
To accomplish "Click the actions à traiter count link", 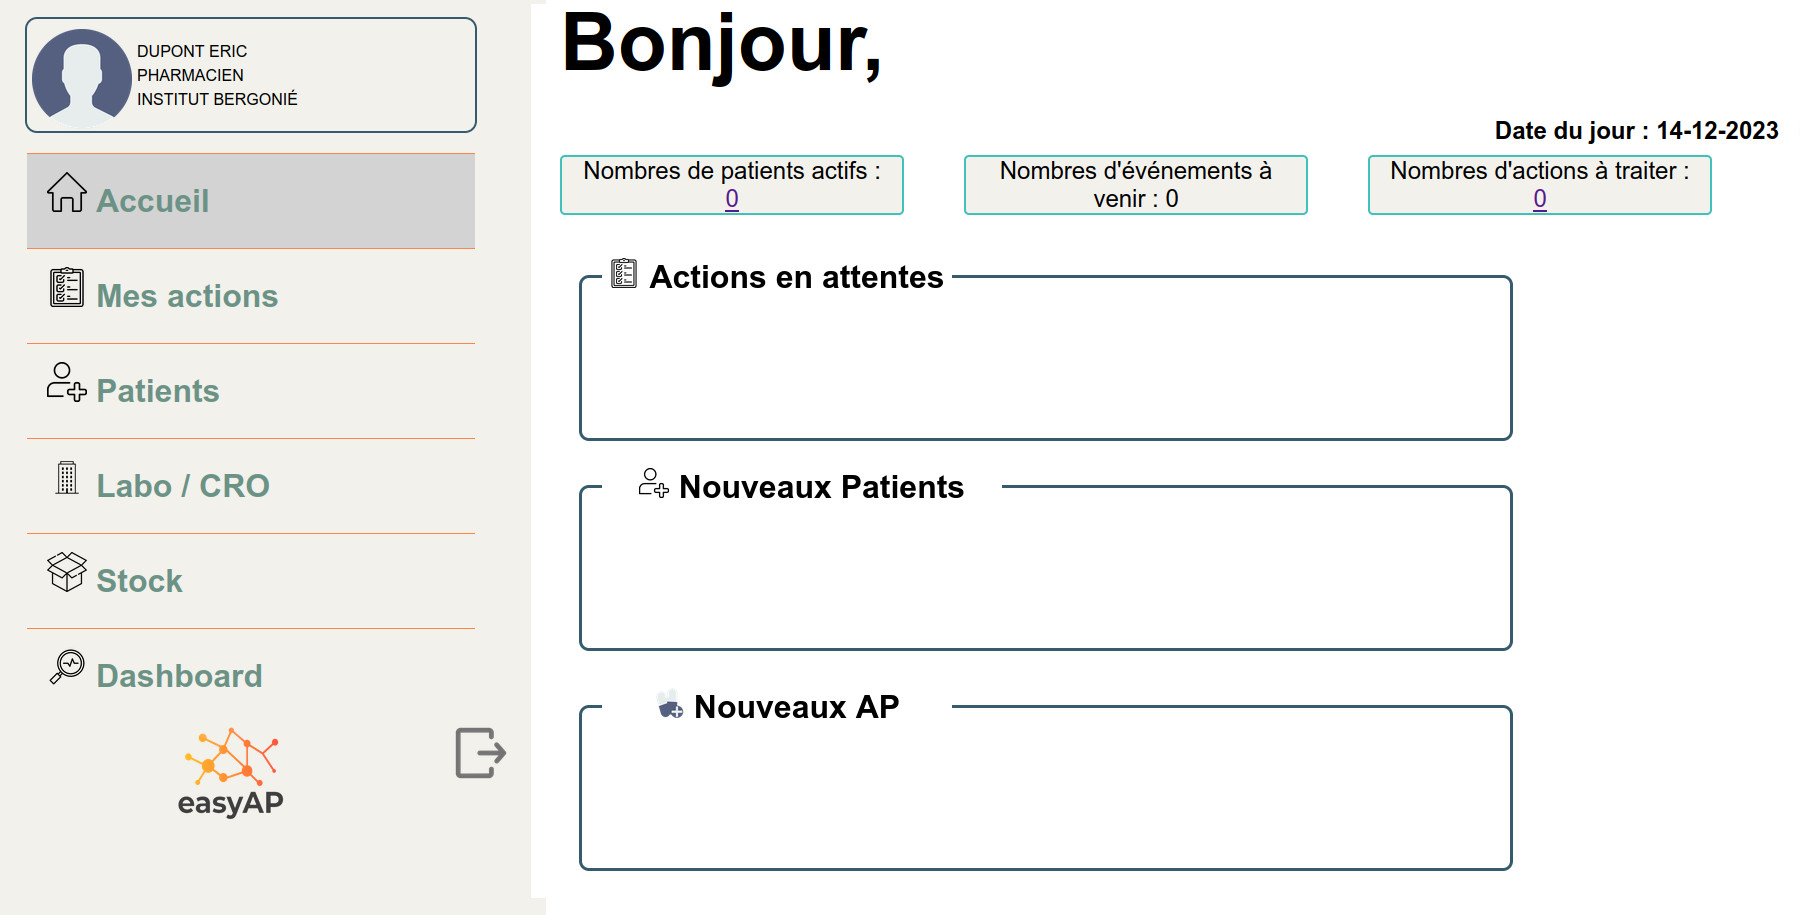I will click(x=1540, y=199).
